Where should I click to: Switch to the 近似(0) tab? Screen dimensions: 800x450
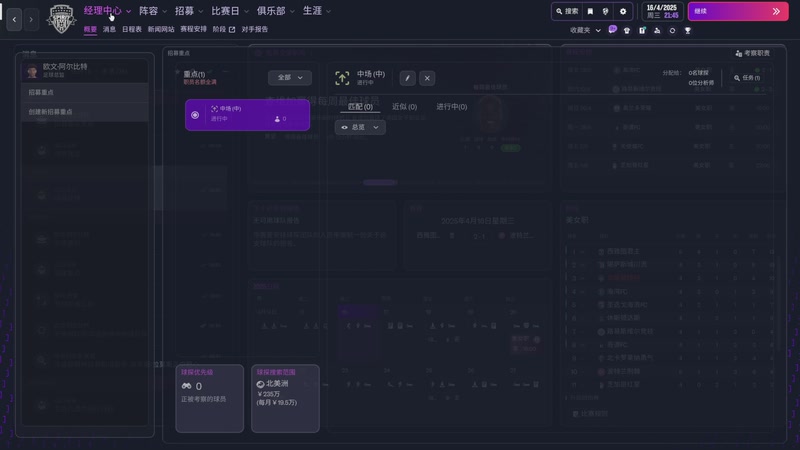pos(405,107)
